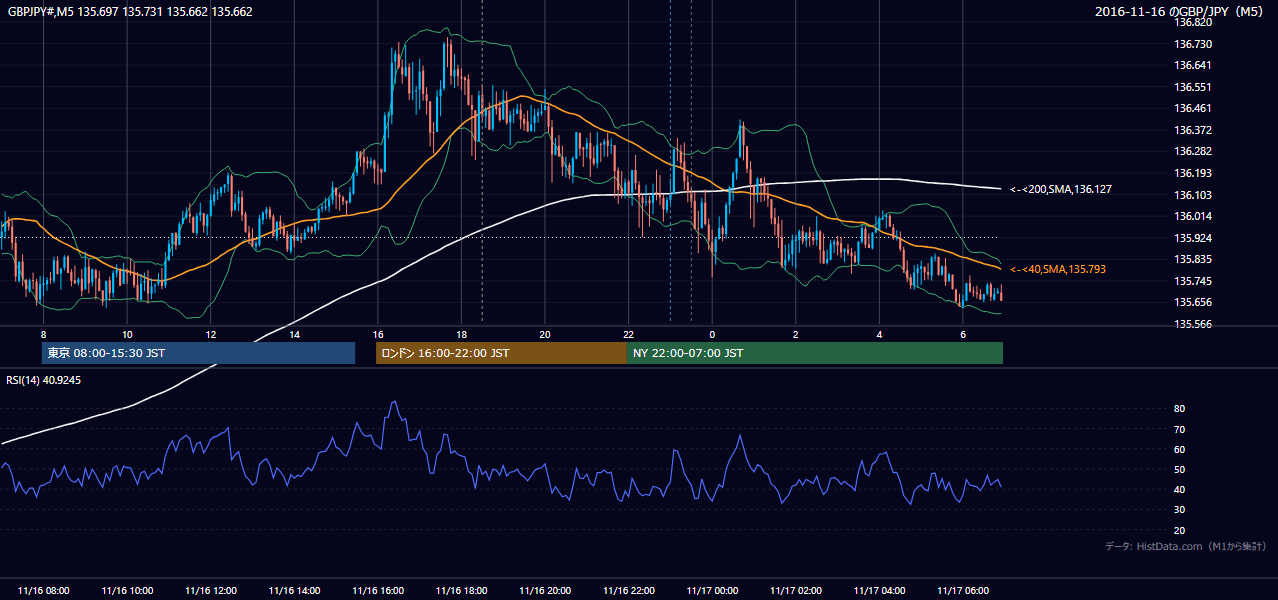The image size is (1278, 600).
Task: Click hour tick 18 under the price chart
Action: click(461, 334)
